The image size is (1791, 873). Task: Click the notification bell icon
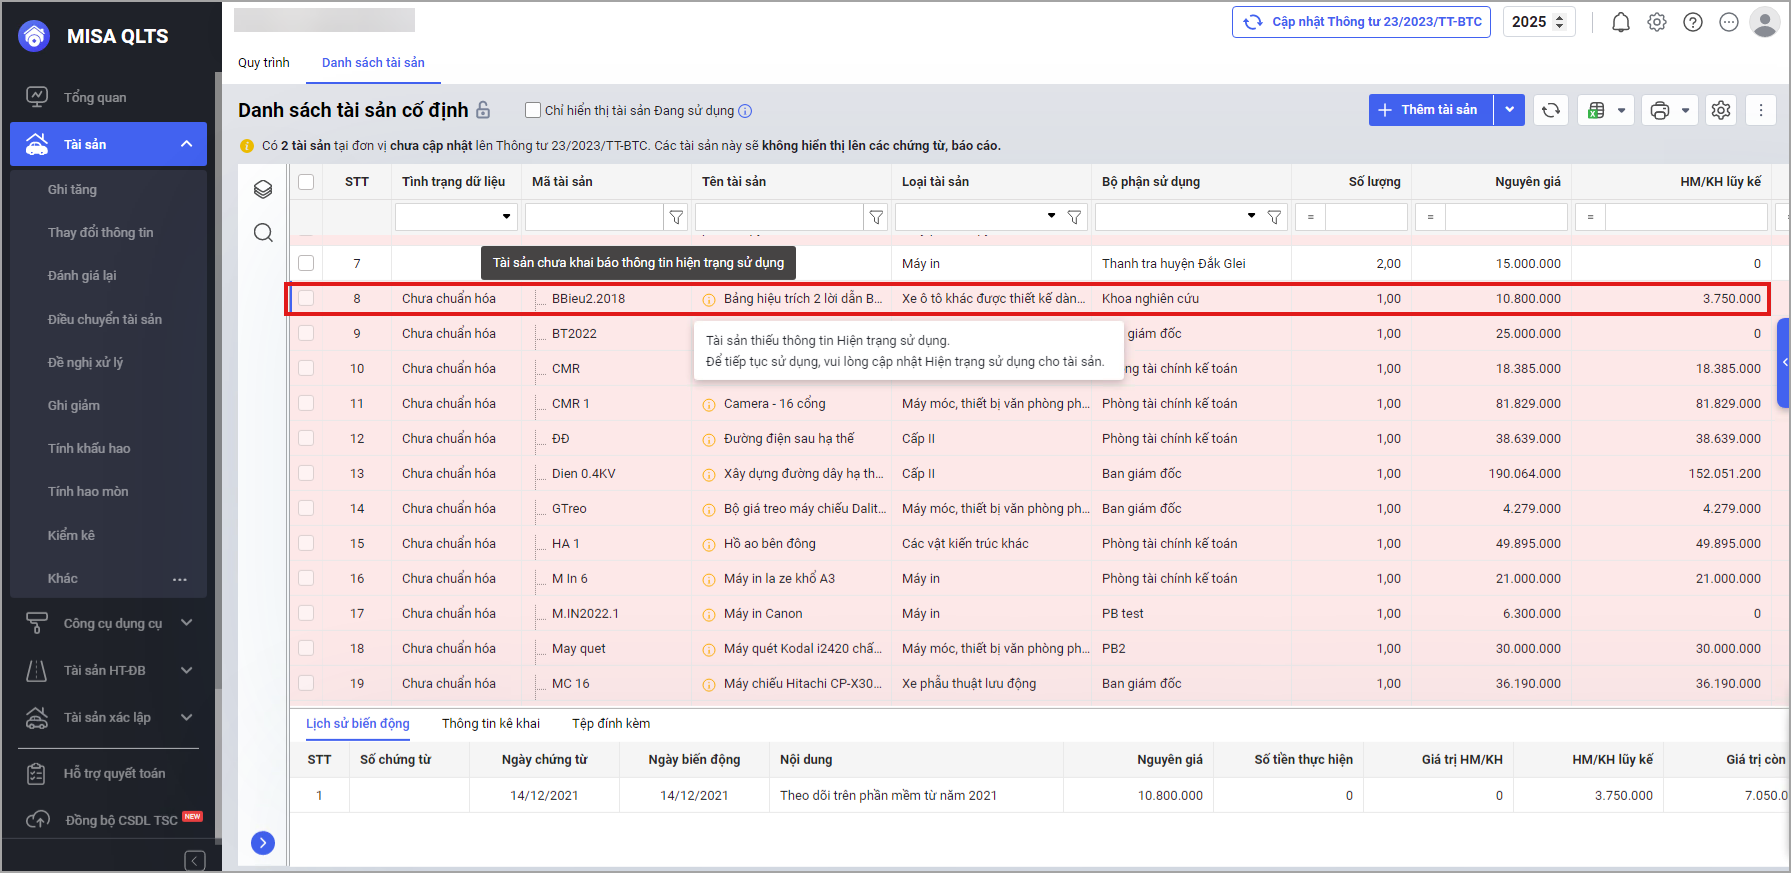click(1620, 22)
